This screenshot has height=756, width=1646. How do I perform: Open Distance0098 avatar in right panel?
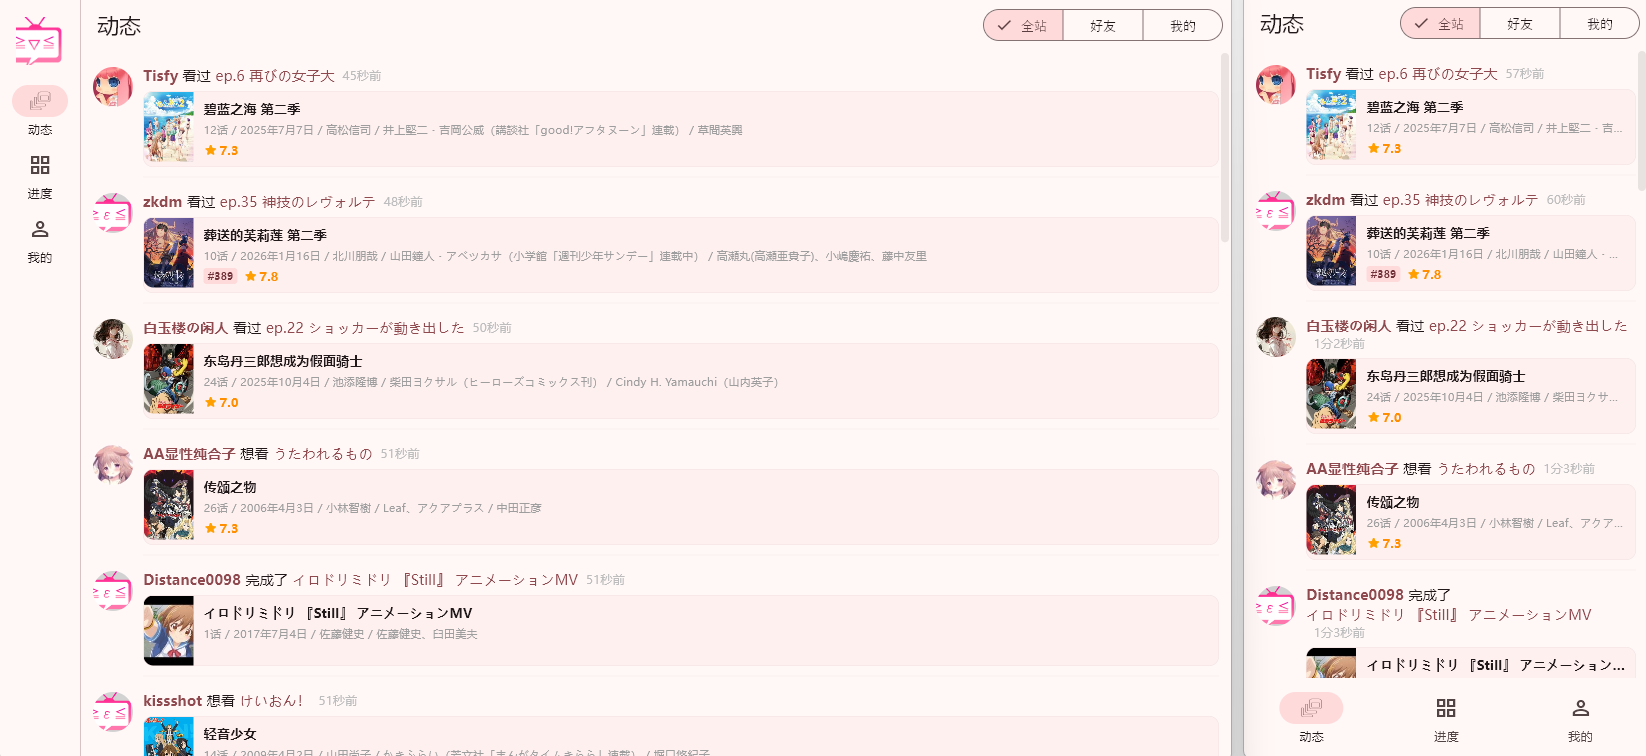1276,606
